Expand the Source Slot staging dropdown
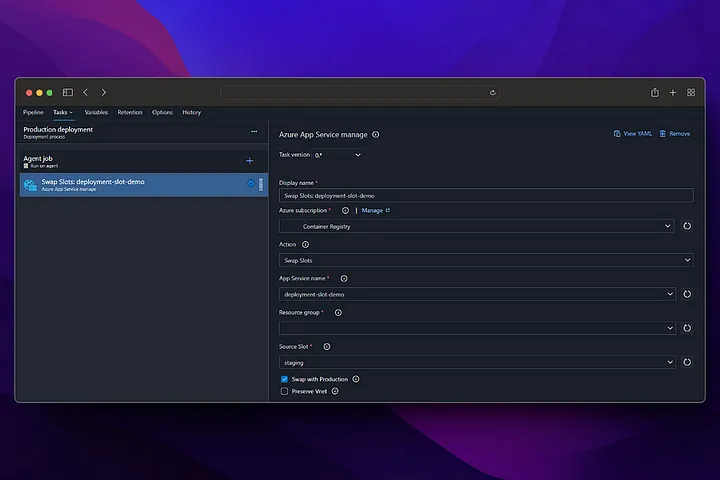Screen dimensions: 720x480 pyautogui.click(x=477, y=362)
